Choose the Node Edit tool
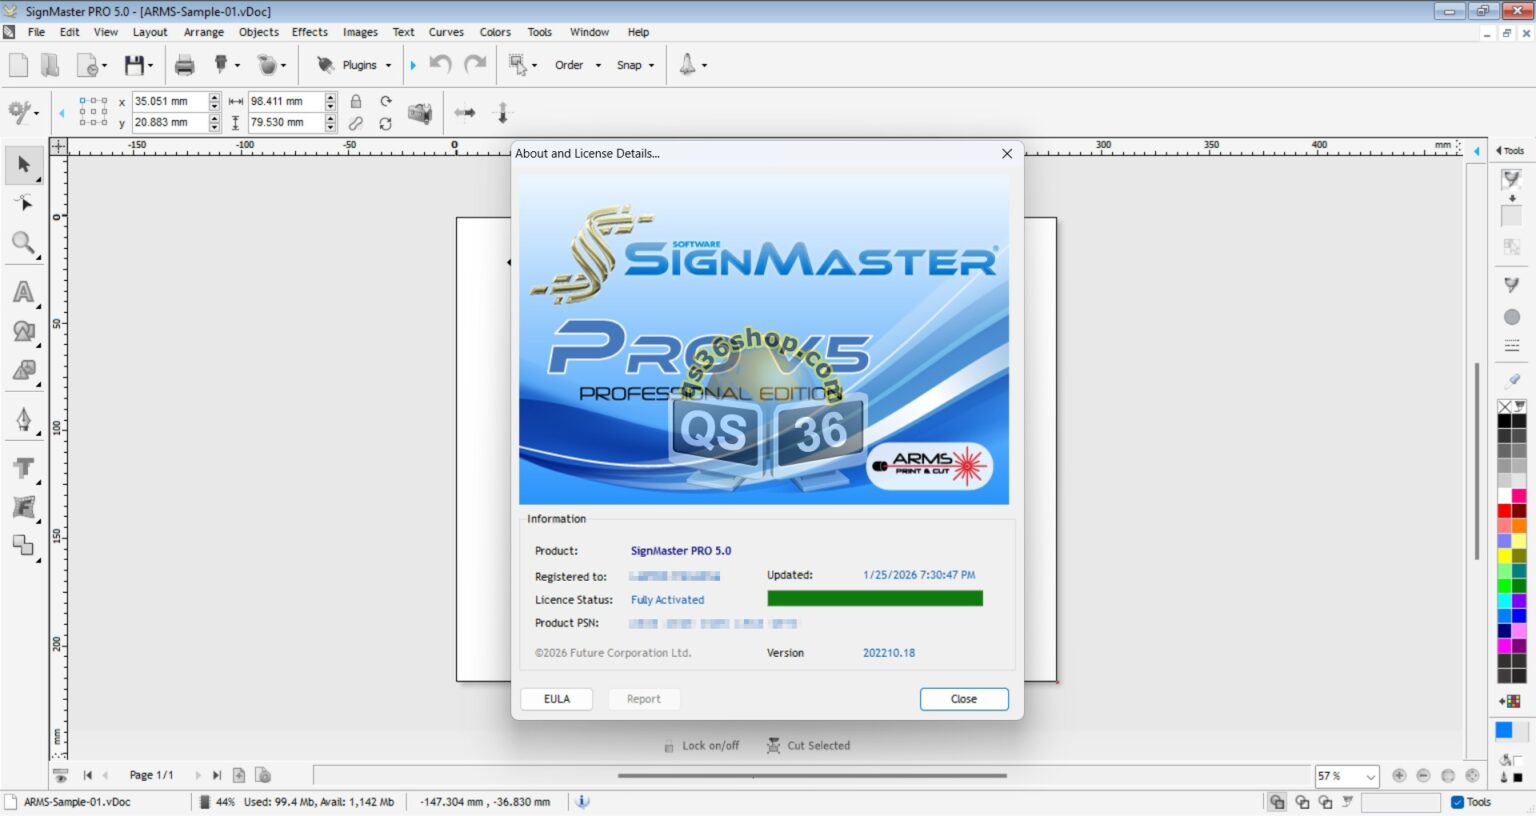This screenshot has width=1536, height=816. (x=25, y=203)
